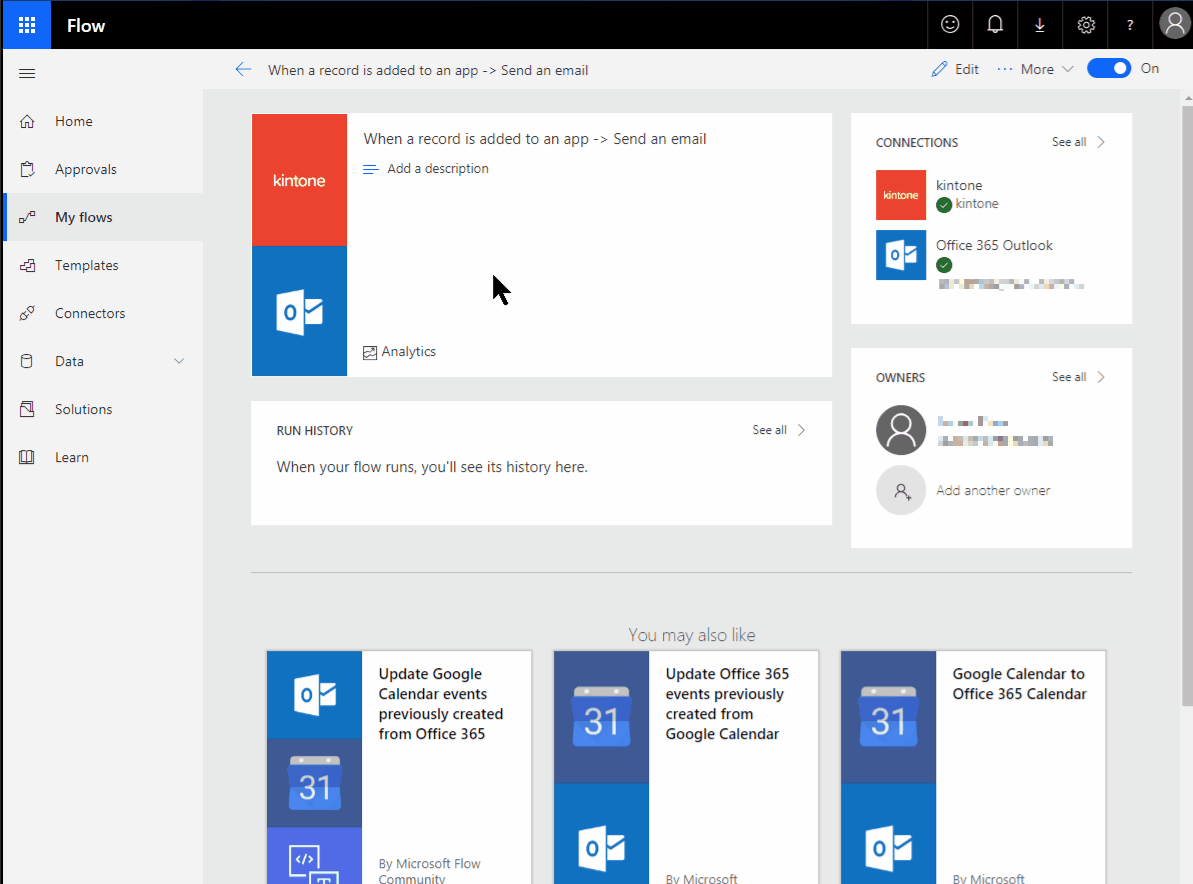
Task: Expand the Data section chevron
Action: tap(179, 361)
